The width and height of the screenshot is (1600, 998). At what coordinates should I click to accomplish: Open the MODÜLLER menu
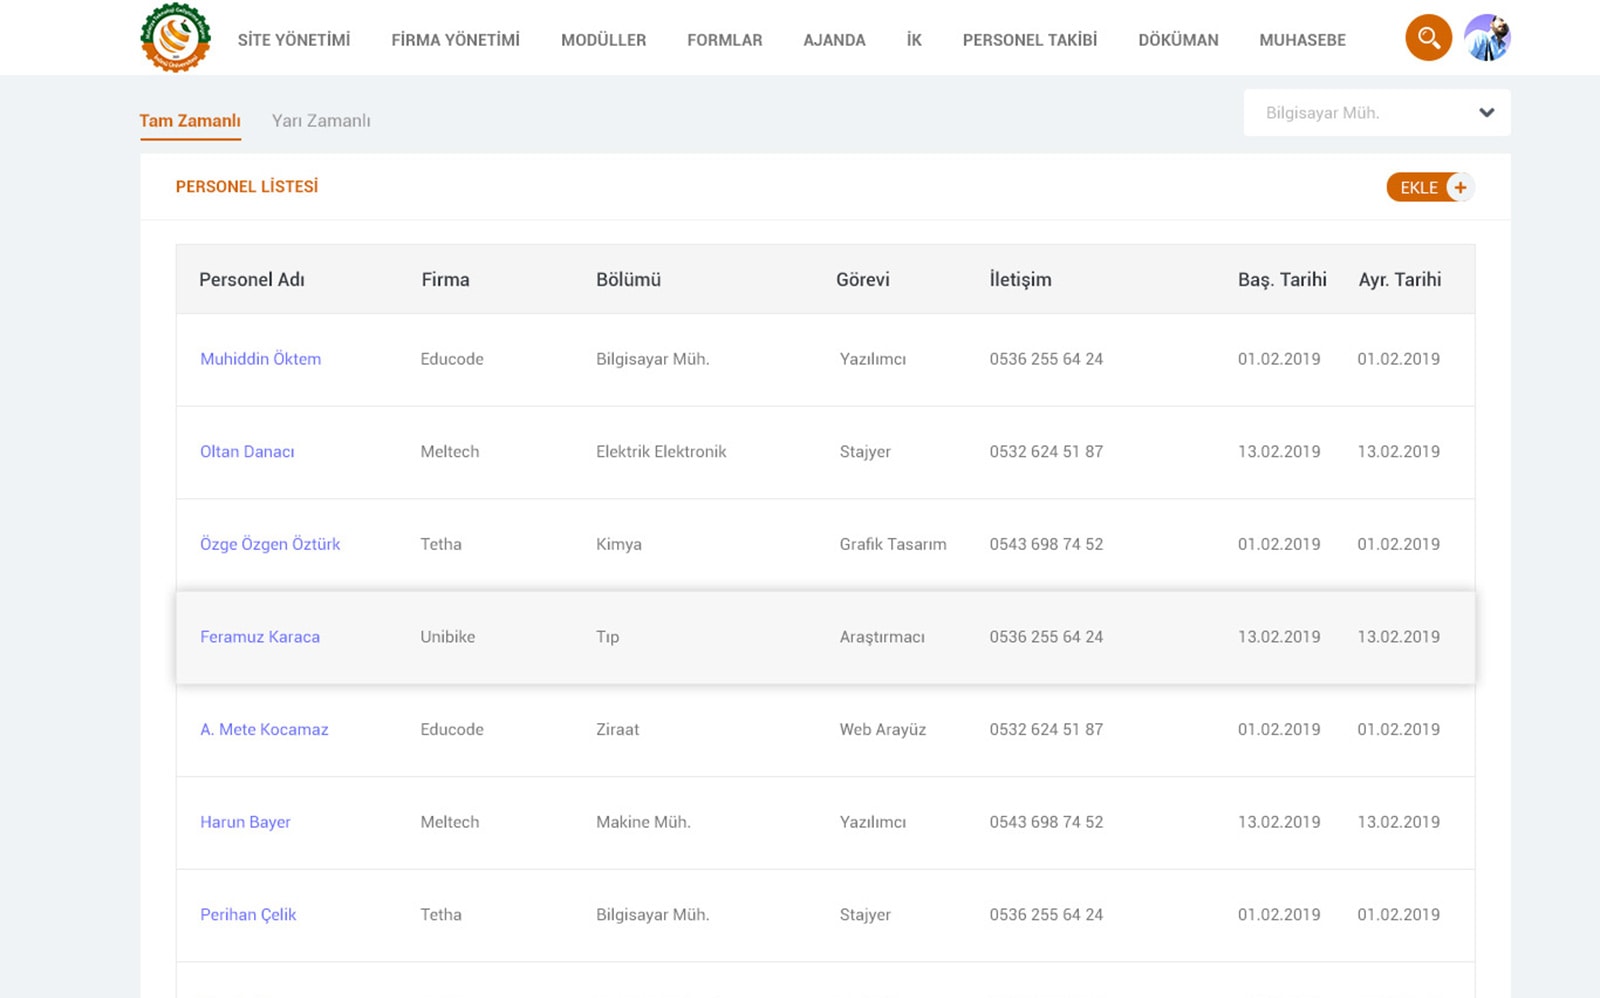pos(603,40)
